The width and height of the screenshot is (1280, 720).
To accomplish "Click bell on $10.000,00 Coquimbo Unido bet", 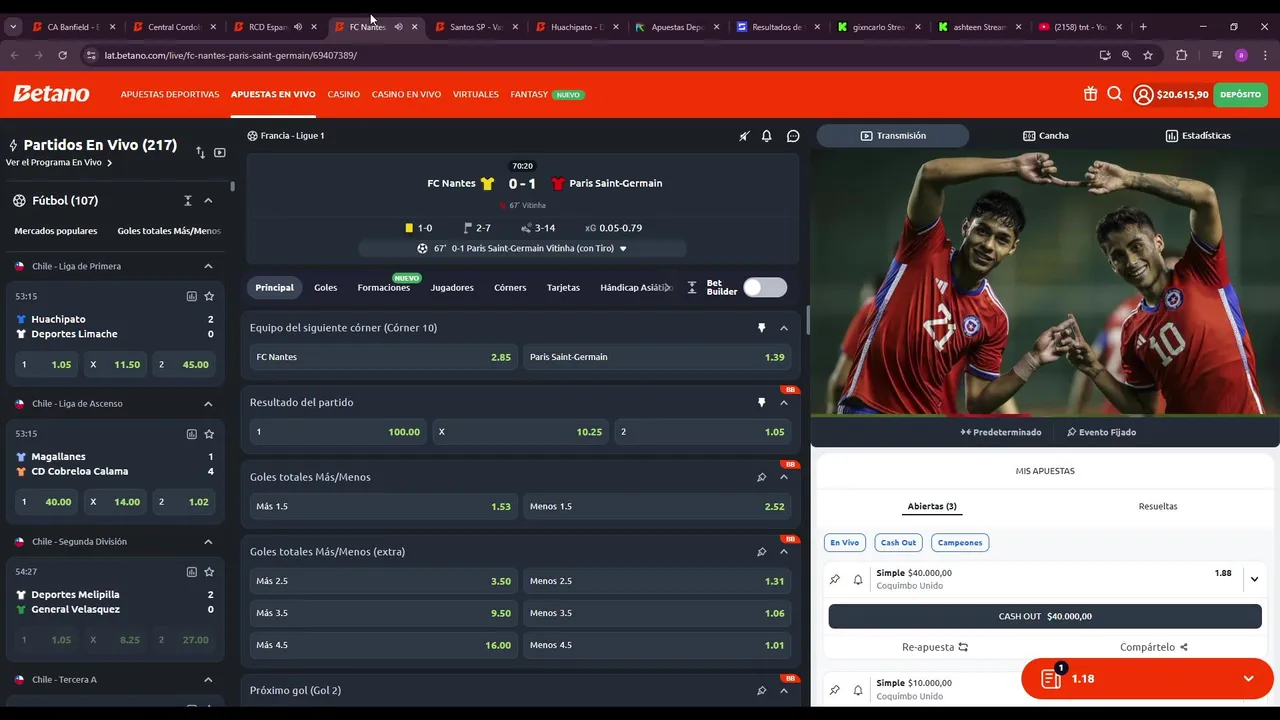I will tap(858, 690).
